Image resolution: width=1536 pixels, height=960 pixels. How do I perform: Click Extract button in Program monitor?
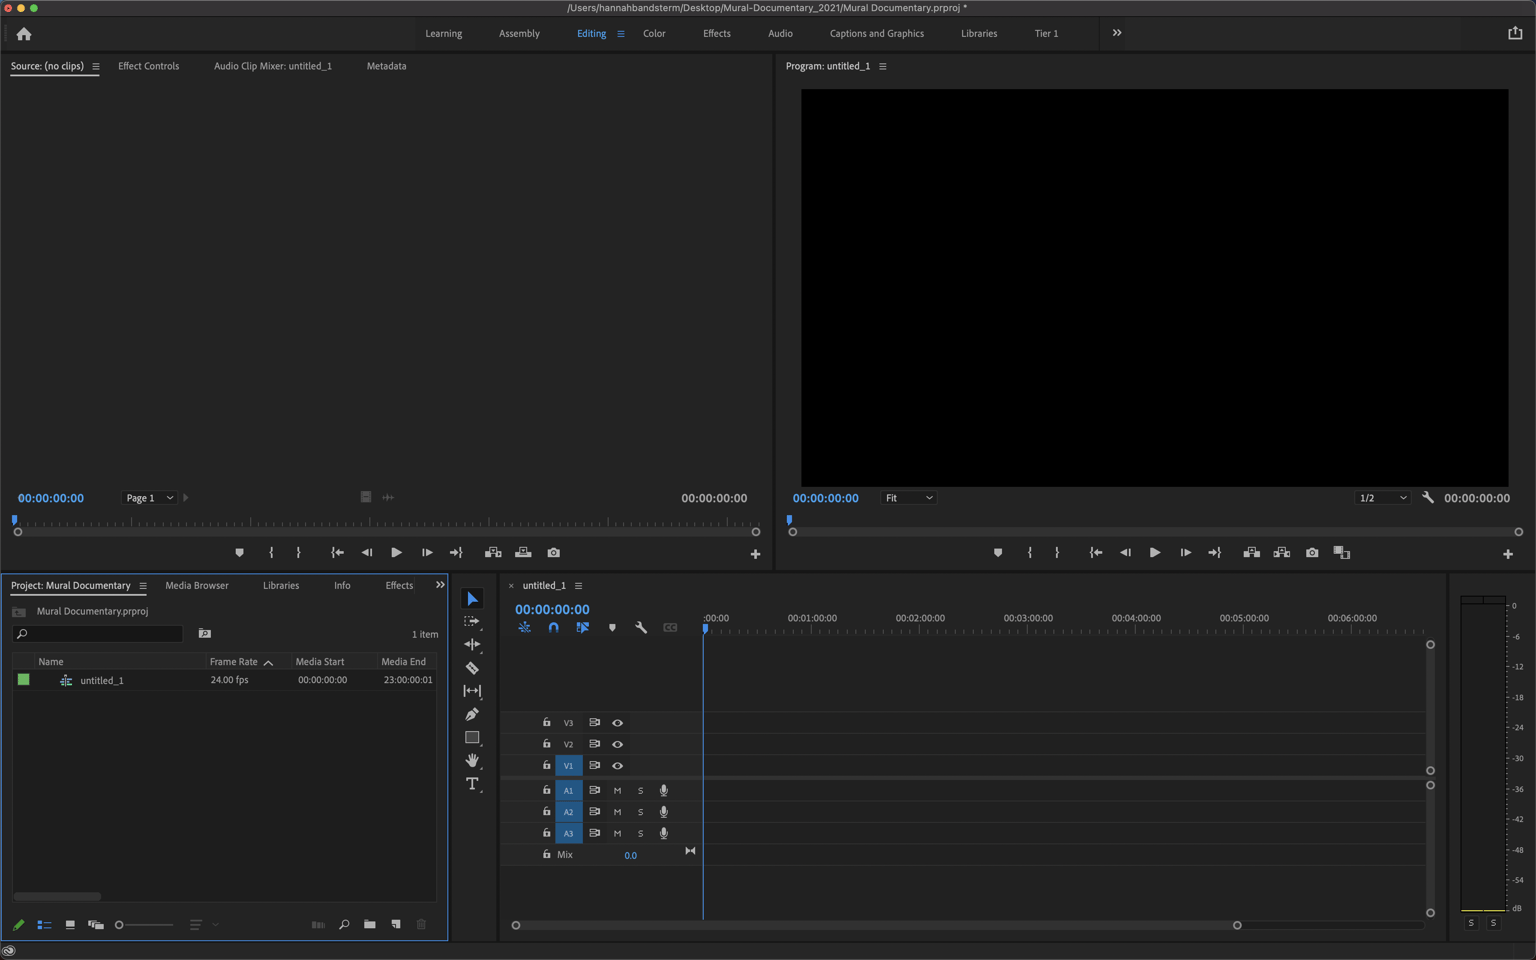pyautogui.click(x=1281, y=553)
